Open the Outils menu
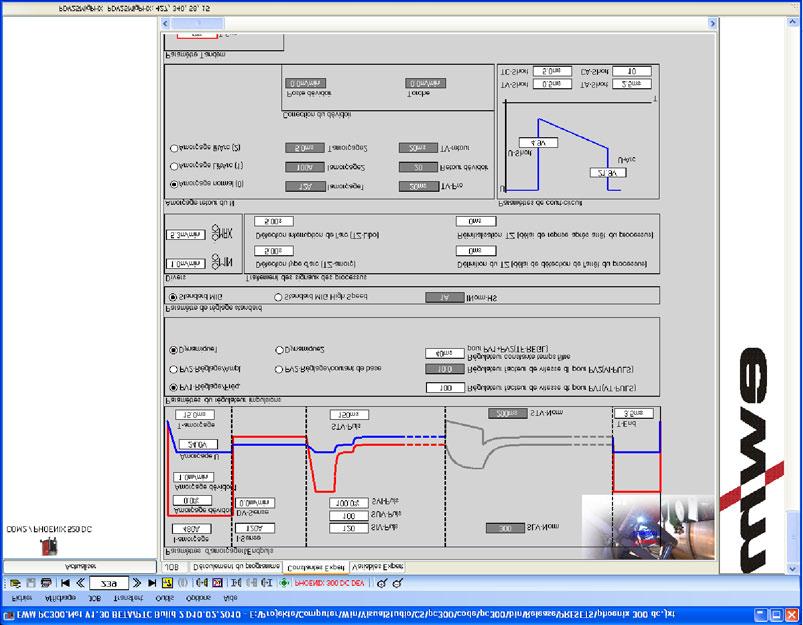 [164, 598]
